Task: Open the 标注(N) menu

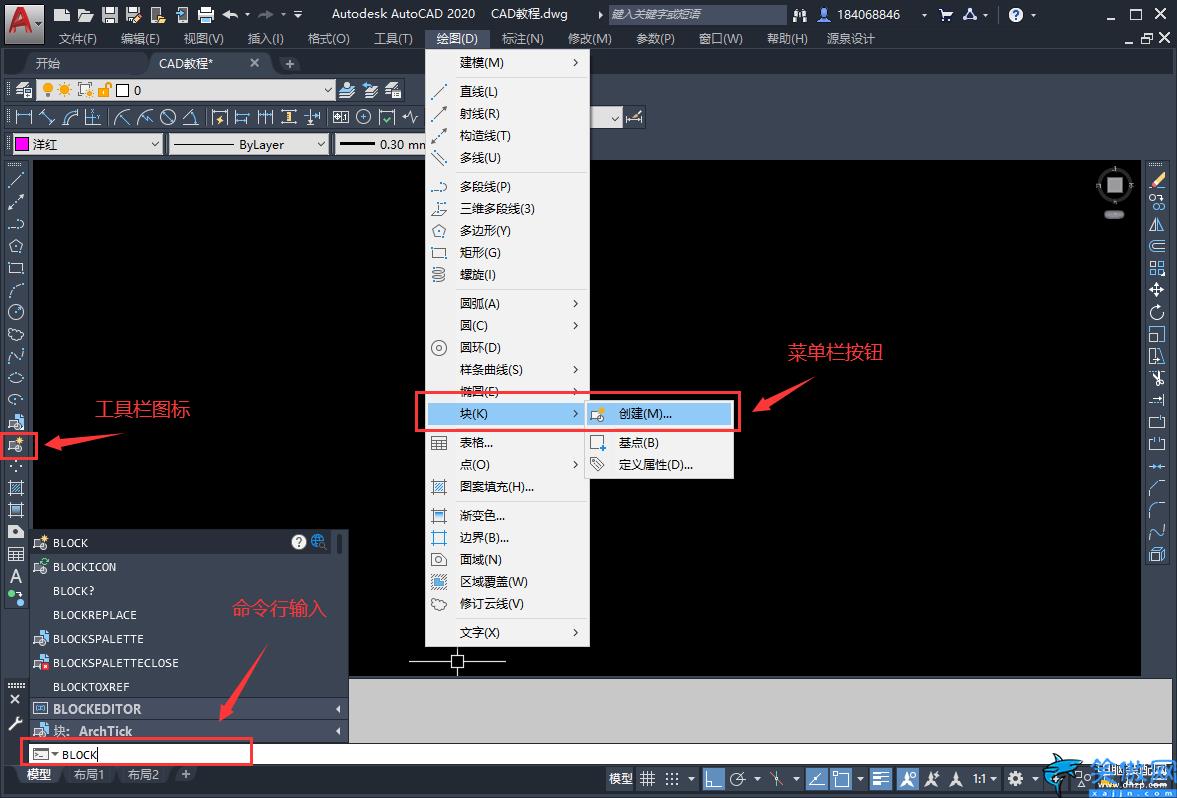Action: (522, 38)
